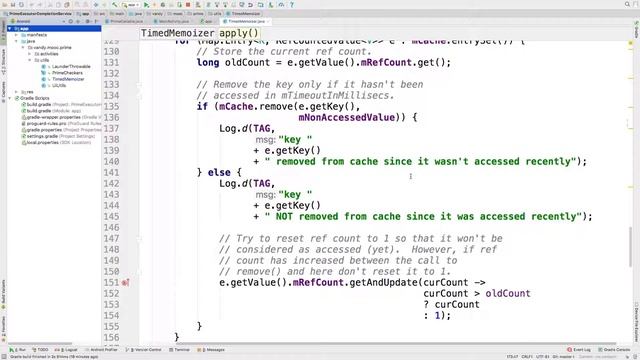Click the Save All toolbar icon

click(13, 5)
